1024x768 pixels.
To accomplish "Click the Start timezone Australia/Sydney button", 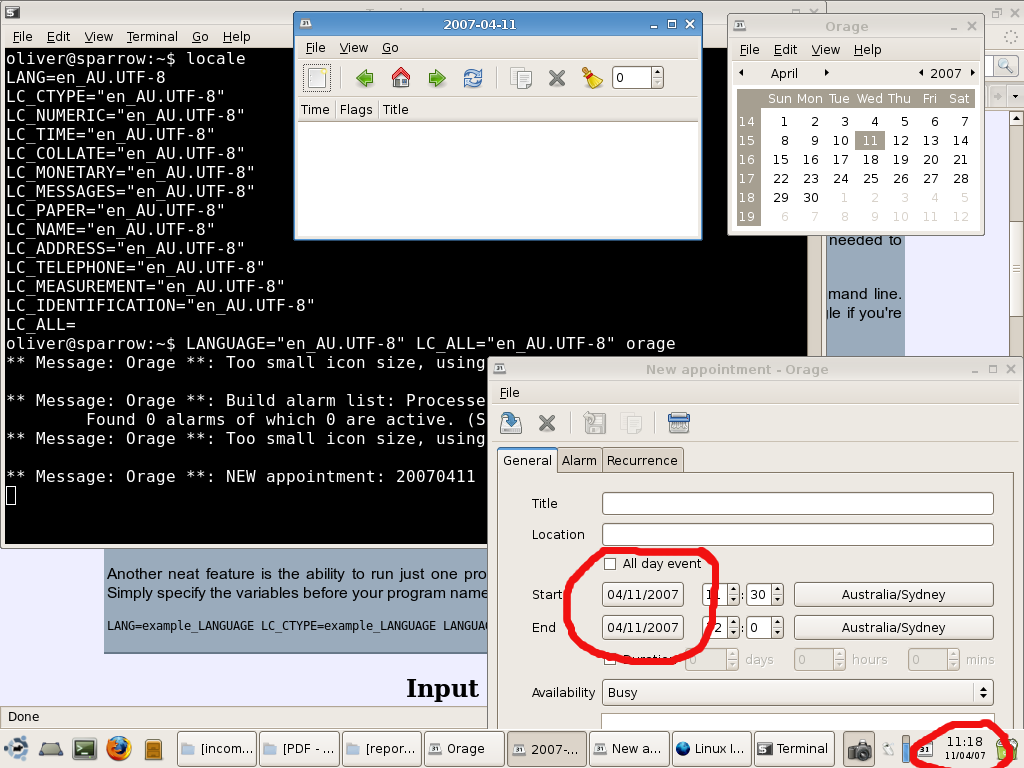I will pyautogui.click(x=893, y=595).
